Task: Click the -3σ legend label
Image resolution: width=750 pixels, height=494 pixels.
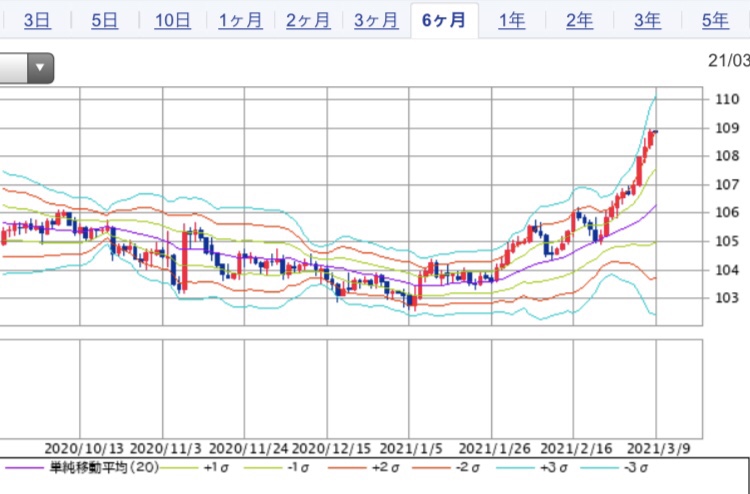Action: [636, 467]
